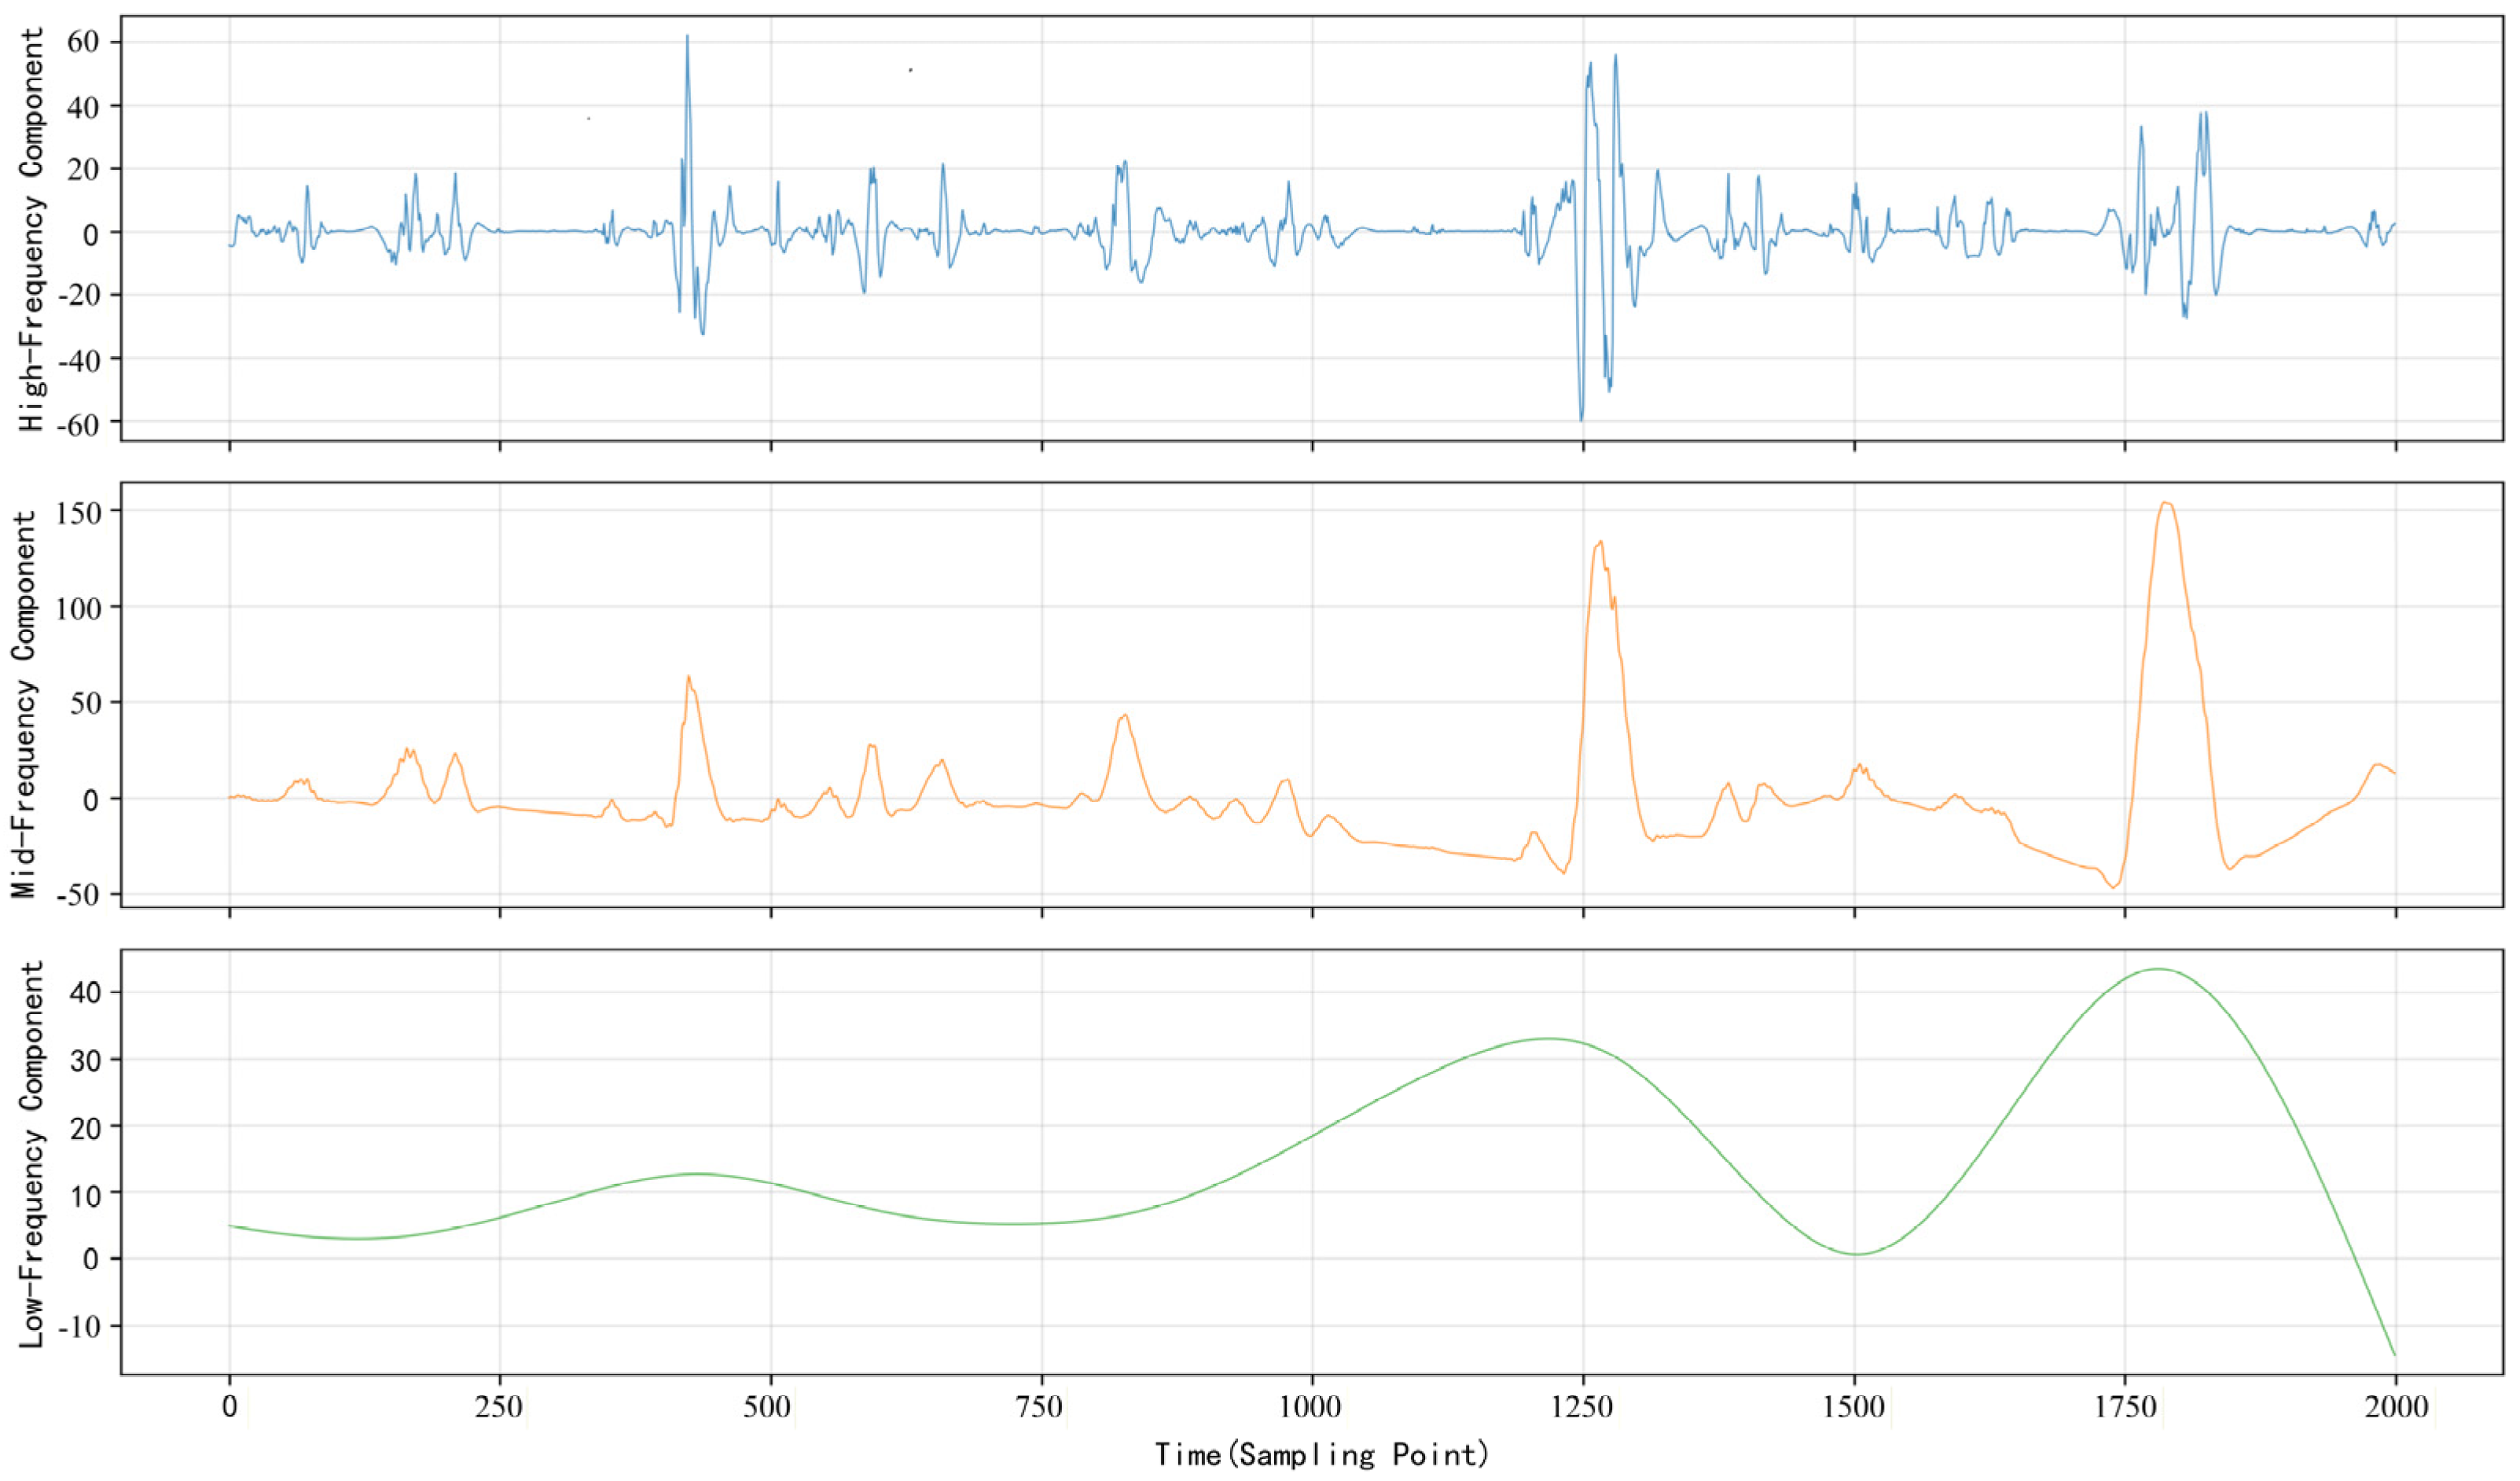Select x-axis tick label '750'
Screen dimensions: 2520x1481
click(x=1041, y=1407)
